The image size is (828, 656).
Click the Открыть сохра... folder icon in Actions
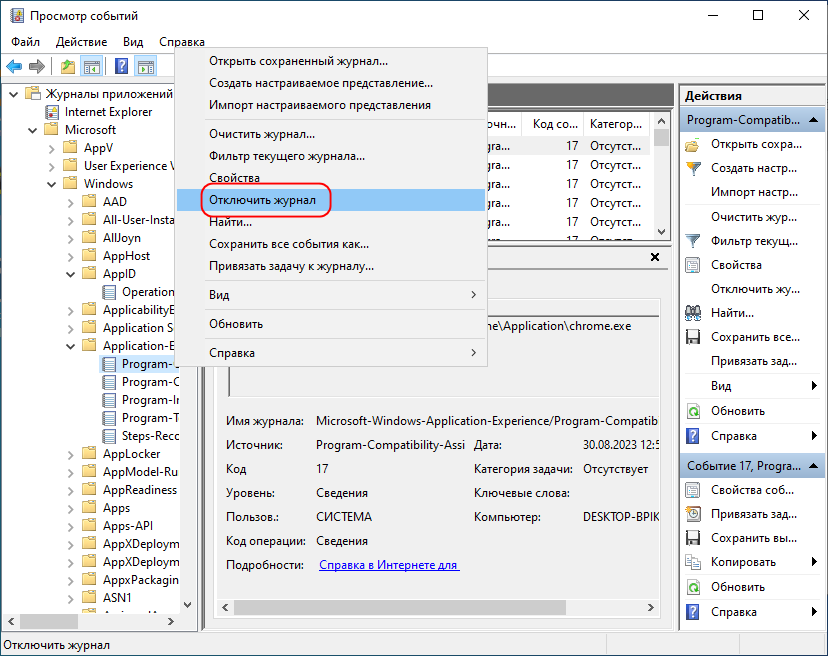click(x=692, y=145)
